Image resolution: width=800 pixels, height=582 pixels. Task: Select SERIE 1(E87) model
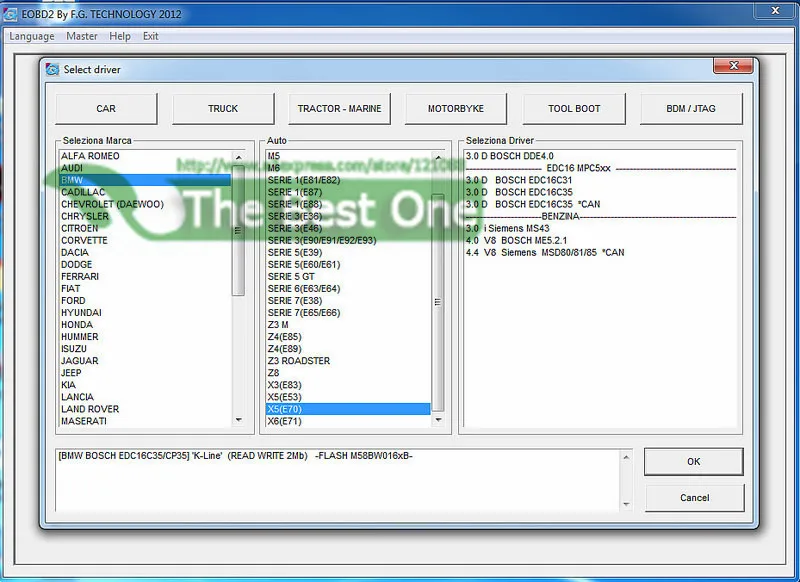click(348, 192)
